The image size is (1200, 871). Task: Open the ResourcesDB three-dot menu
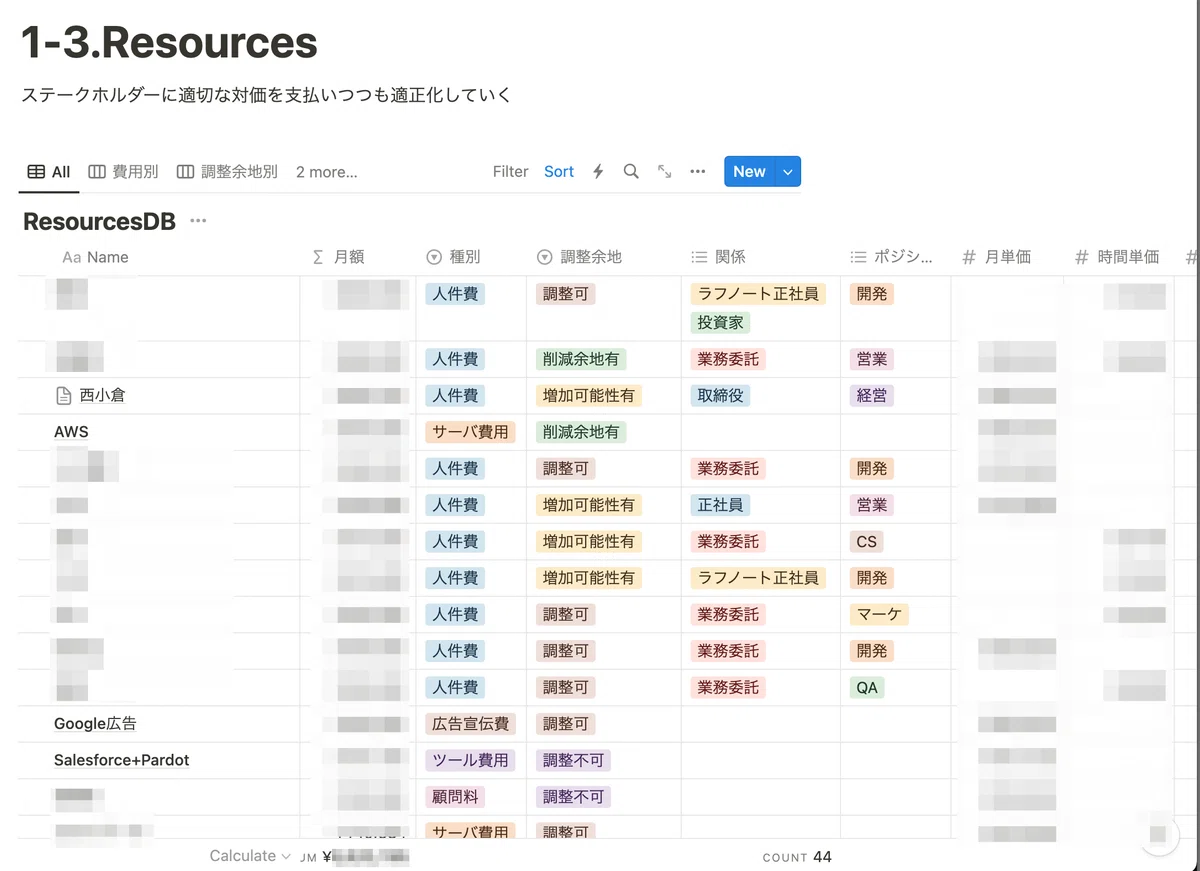pyautogui.click(x=198, y=221)
